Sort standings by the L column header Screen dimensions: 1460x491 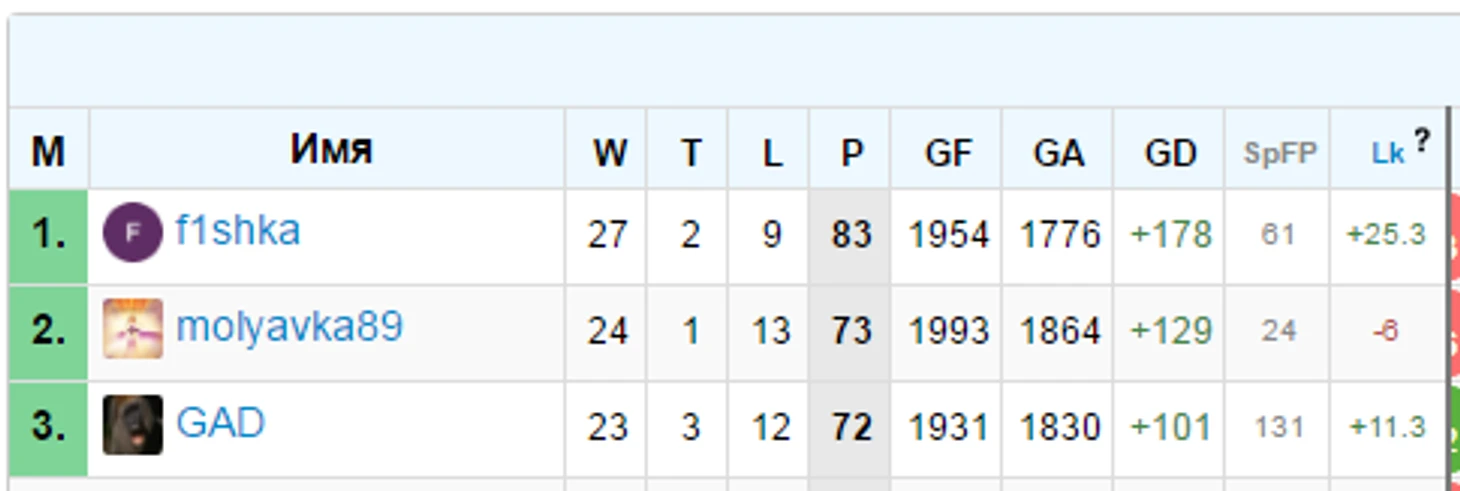pos(771,153)
